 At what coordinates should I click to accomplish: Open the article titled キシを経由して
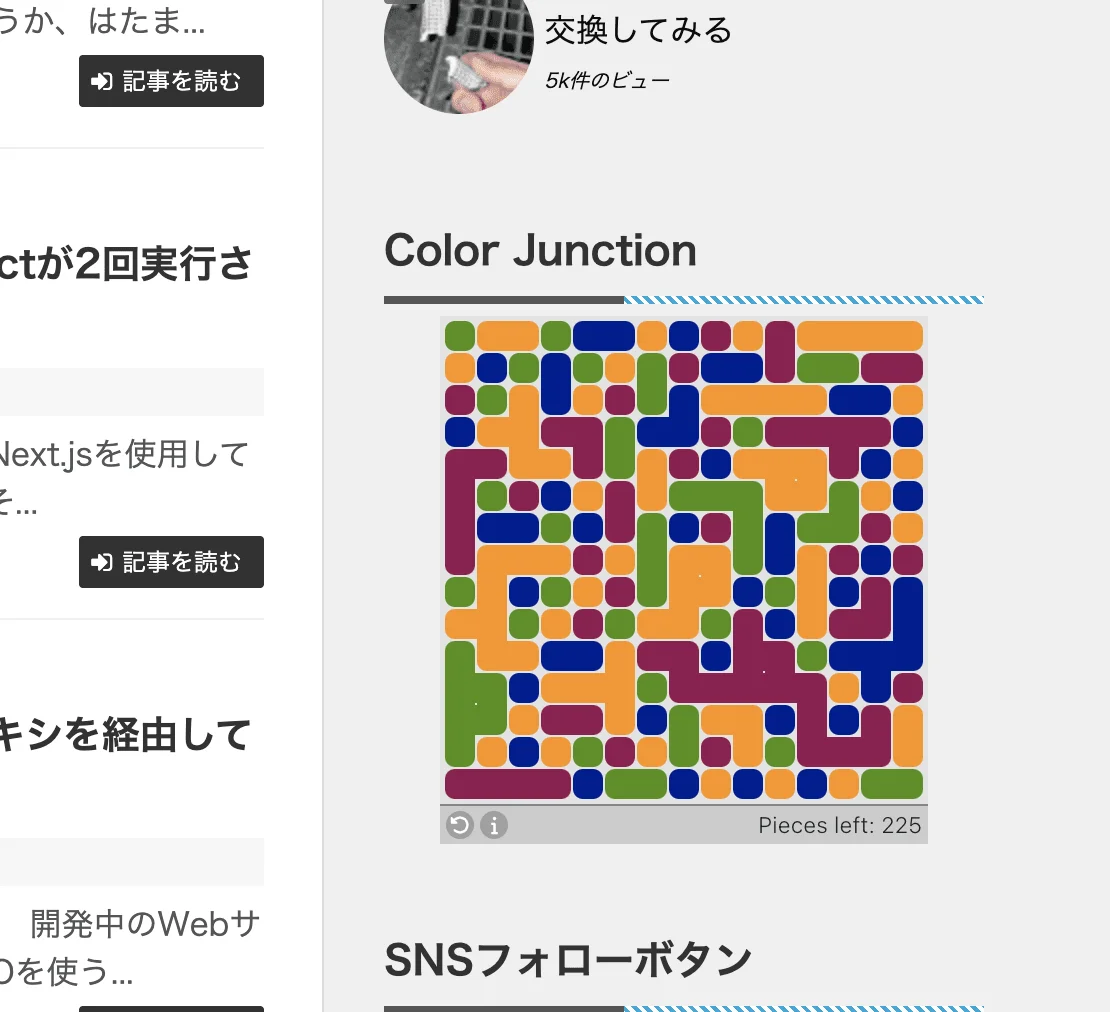click(x=125, y=735)
